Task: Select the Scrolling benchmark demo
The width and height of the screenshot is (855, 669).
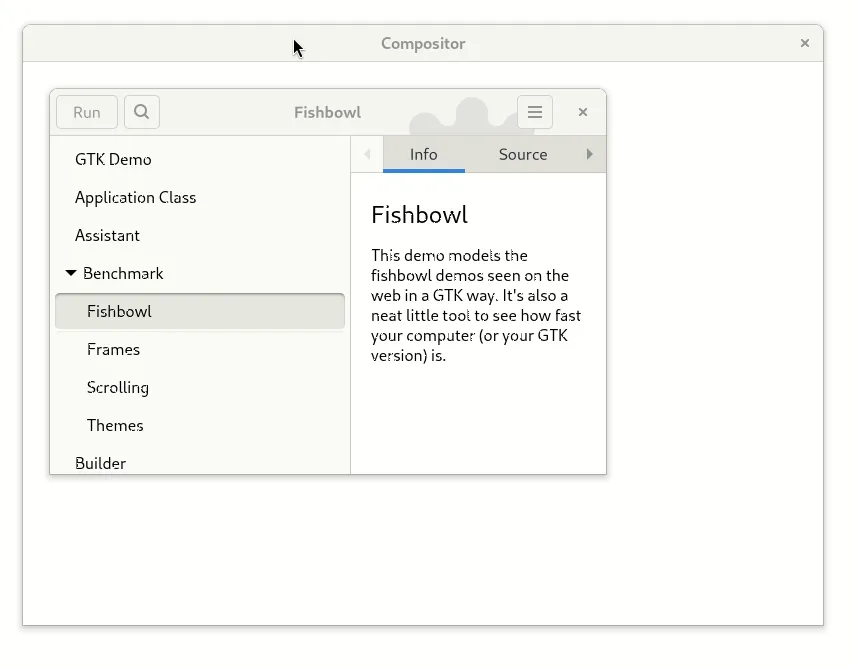Action: pyautogui.click(x=118, y=387)
